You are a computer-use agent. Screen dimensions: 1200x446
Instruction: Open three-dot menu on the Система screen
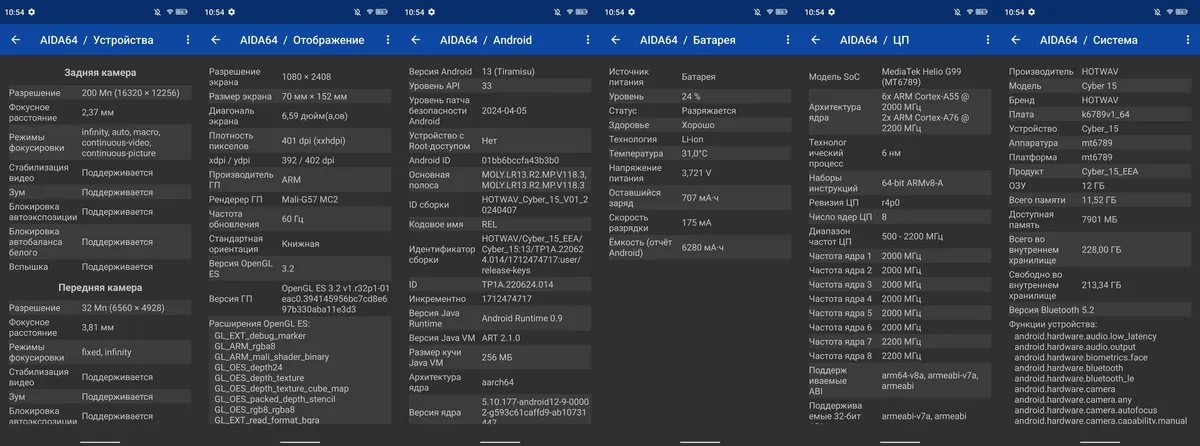1187,40
